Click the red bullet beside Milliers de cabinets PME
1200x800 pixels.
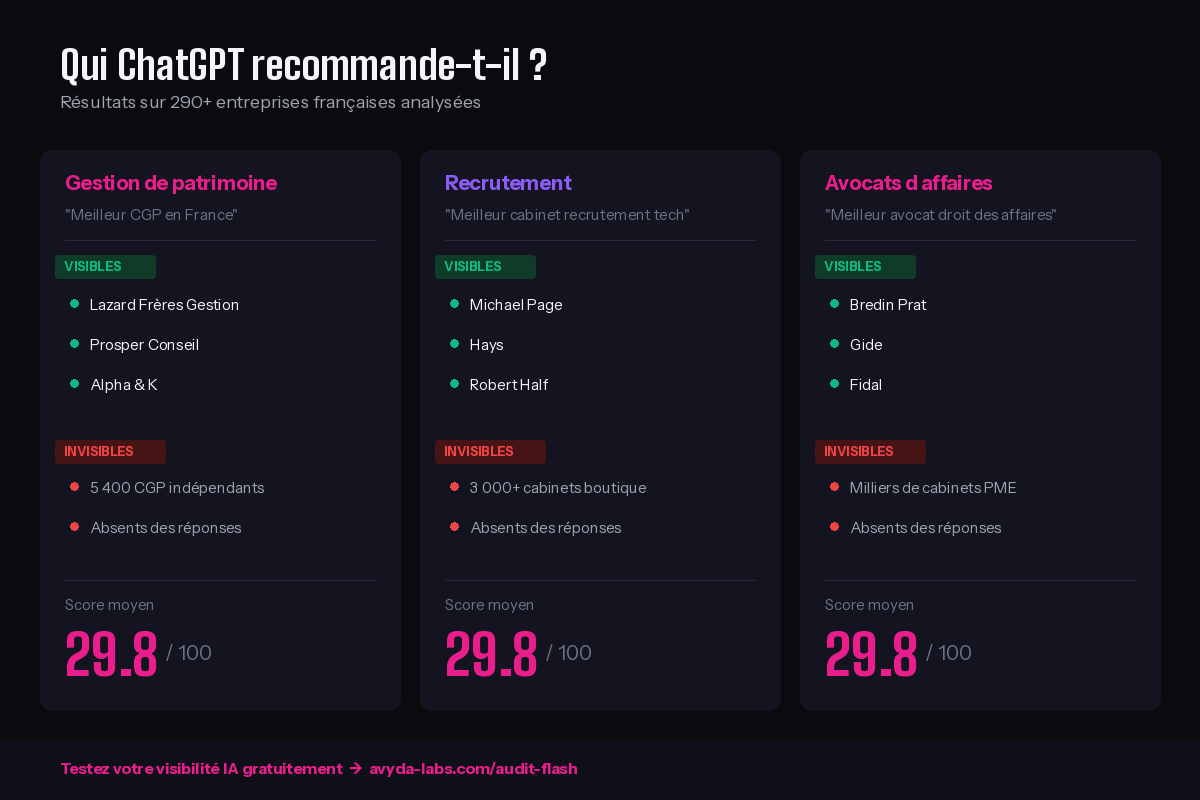pyautogui.click(x=834, y=486)
